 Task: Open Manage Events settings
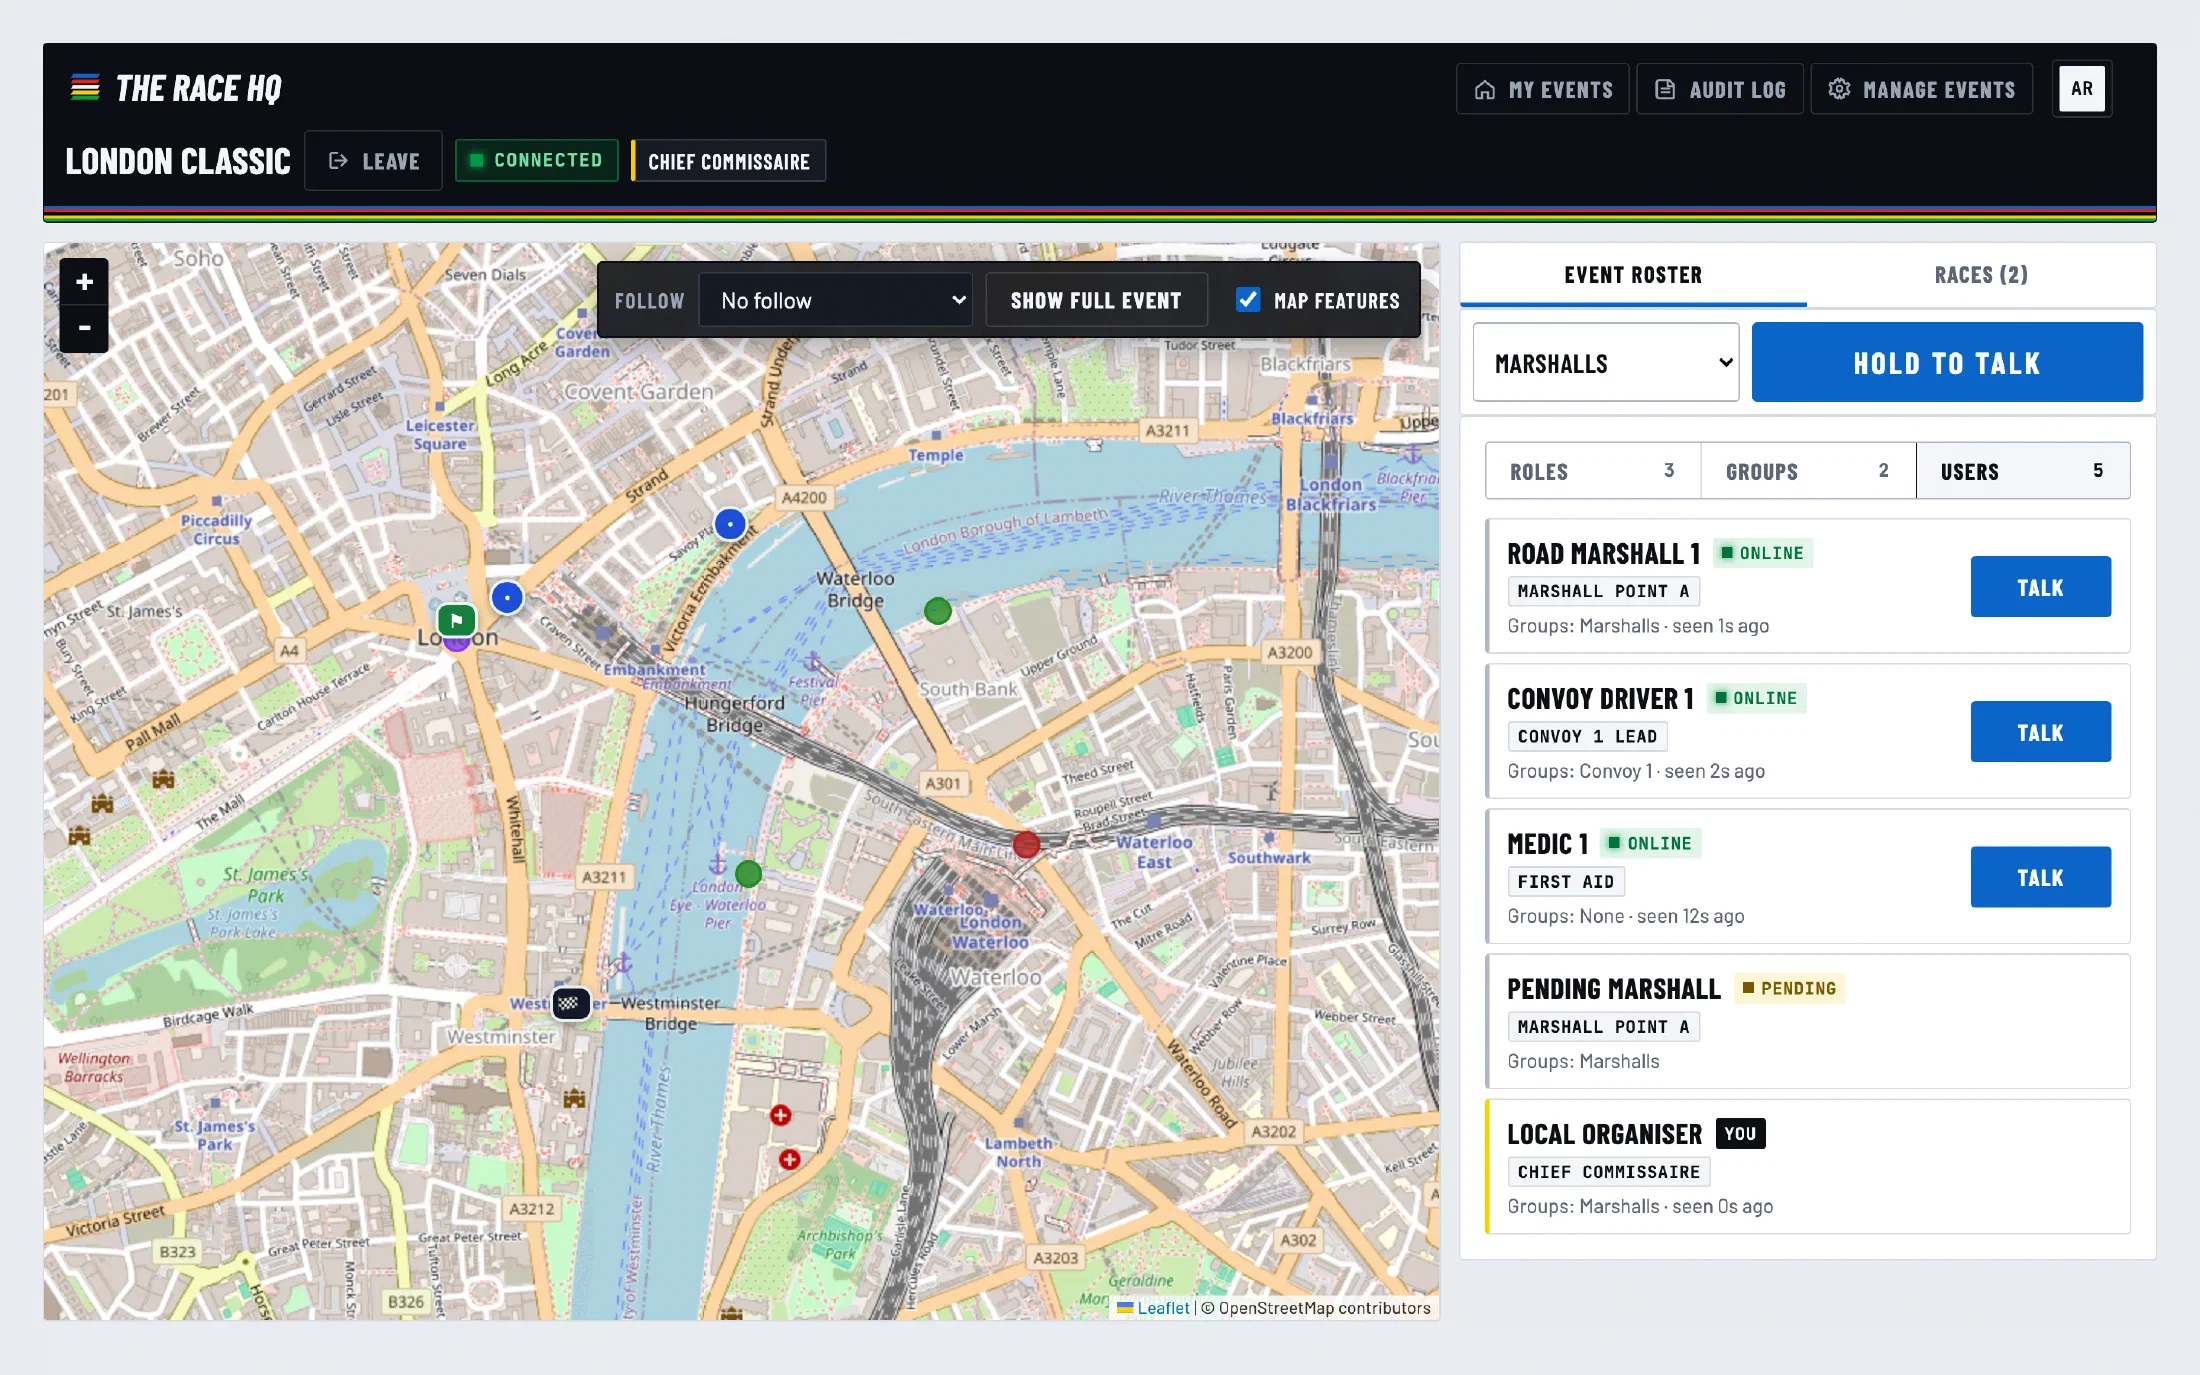[1921, 89]
